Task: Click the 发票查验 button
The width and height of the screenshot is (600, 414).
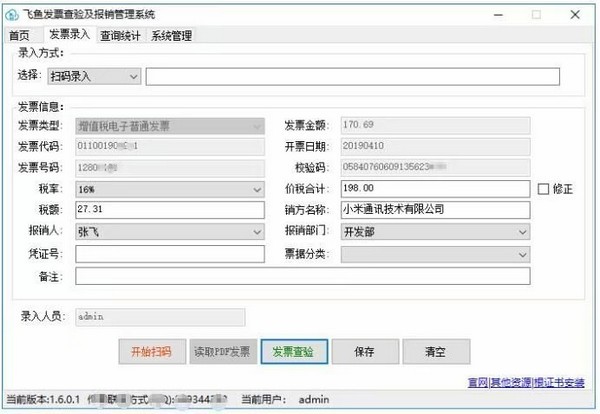Action: pos(294,351)
